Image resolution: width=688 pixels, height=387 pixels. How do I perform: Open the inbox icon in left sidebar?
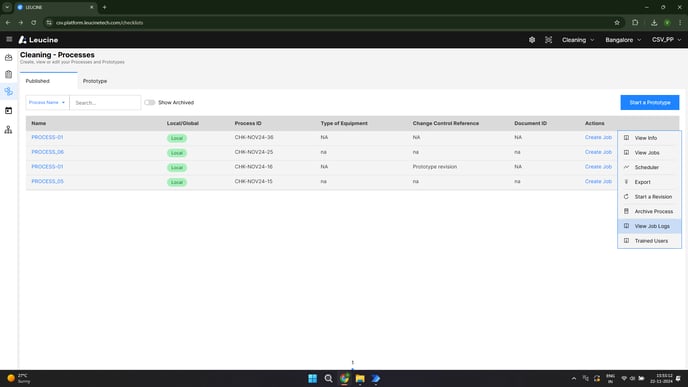pos(8,57)
